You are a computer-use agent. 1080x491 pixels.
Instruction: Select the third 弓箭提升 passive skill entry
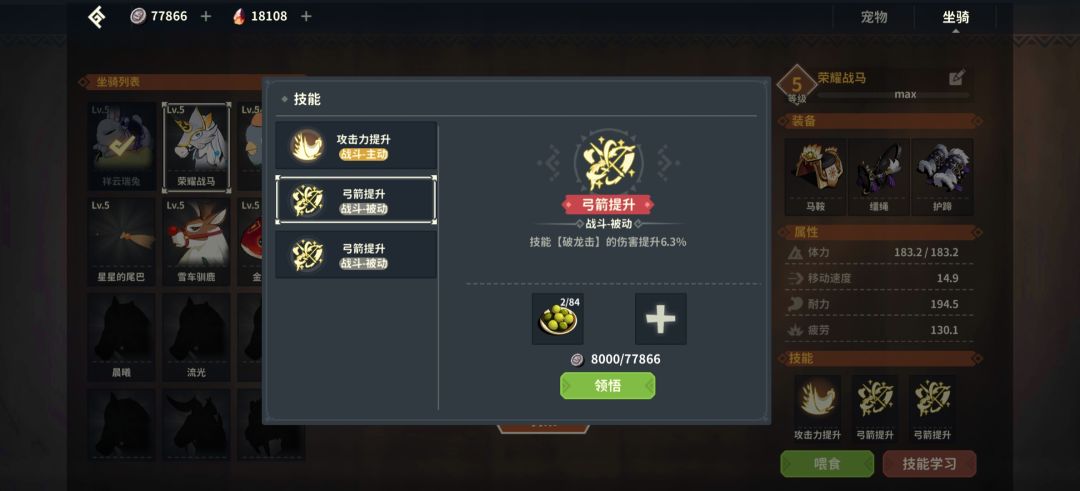(x=356, y=255)
